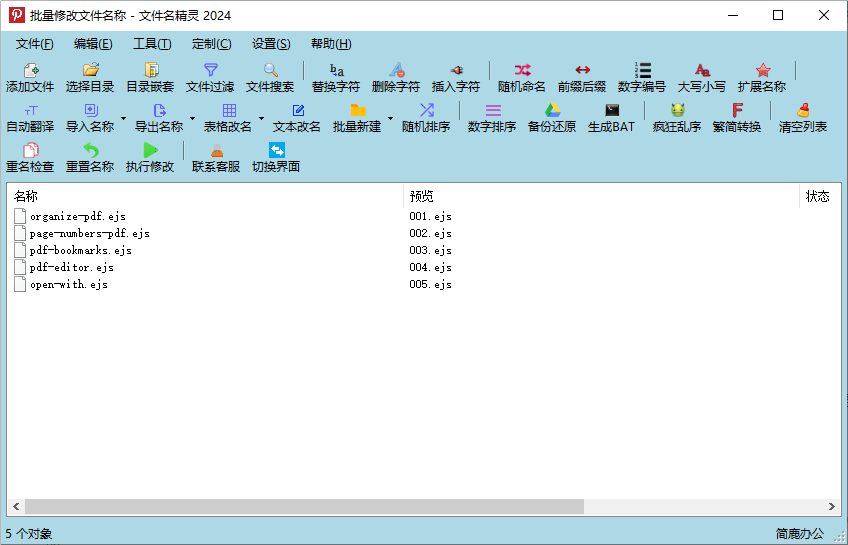The height and width of the screenshot is (545, 848).
Task: Choose the 数字编号 numbering tool
Action: click(x=642, y=77)
